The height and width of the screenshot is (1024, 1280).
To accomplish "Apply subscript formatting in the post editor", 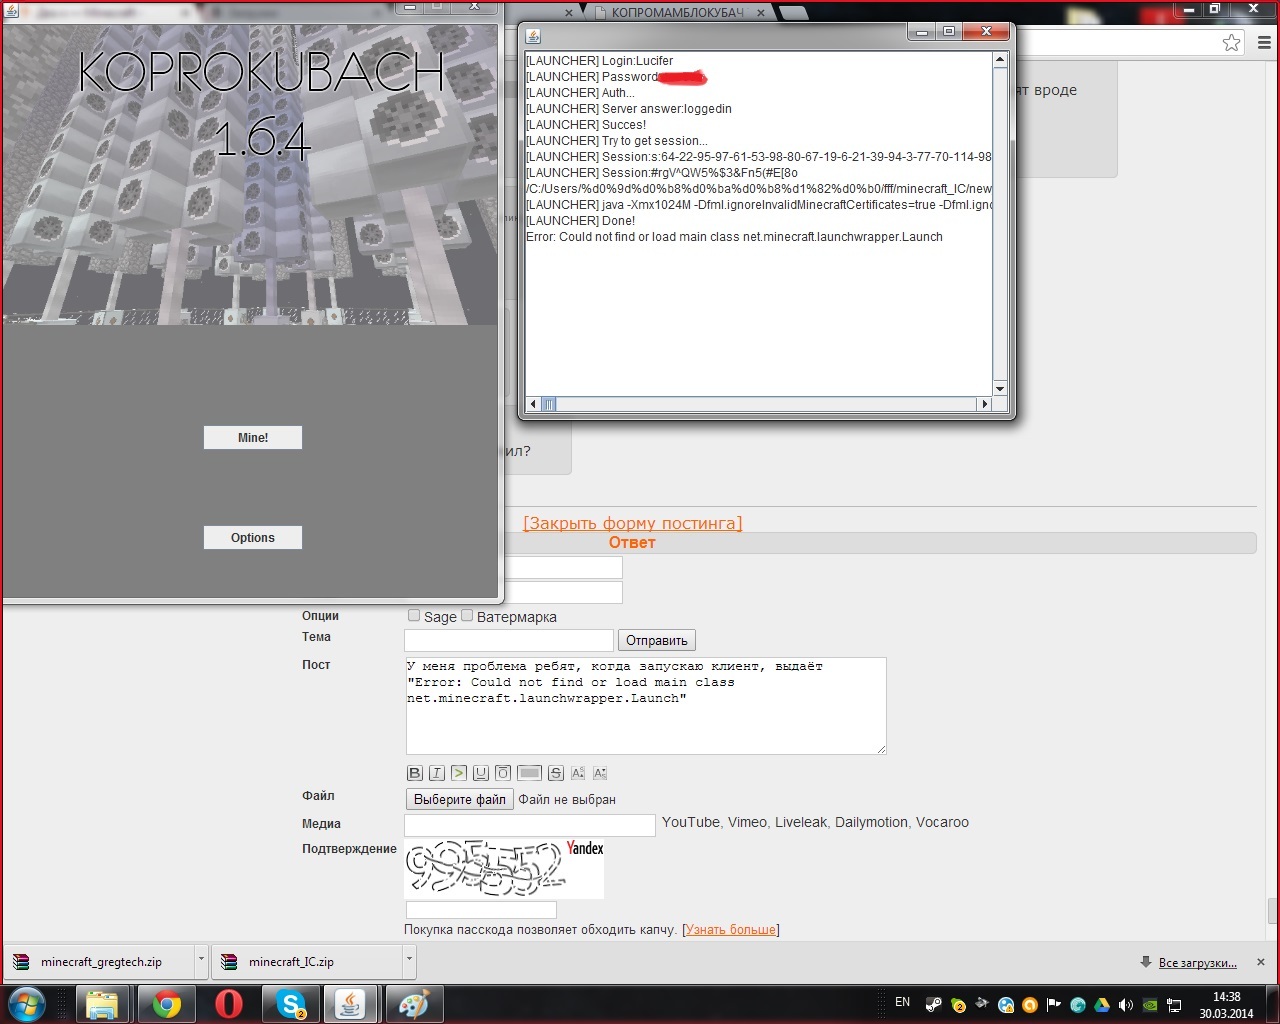I will point(600,773).
